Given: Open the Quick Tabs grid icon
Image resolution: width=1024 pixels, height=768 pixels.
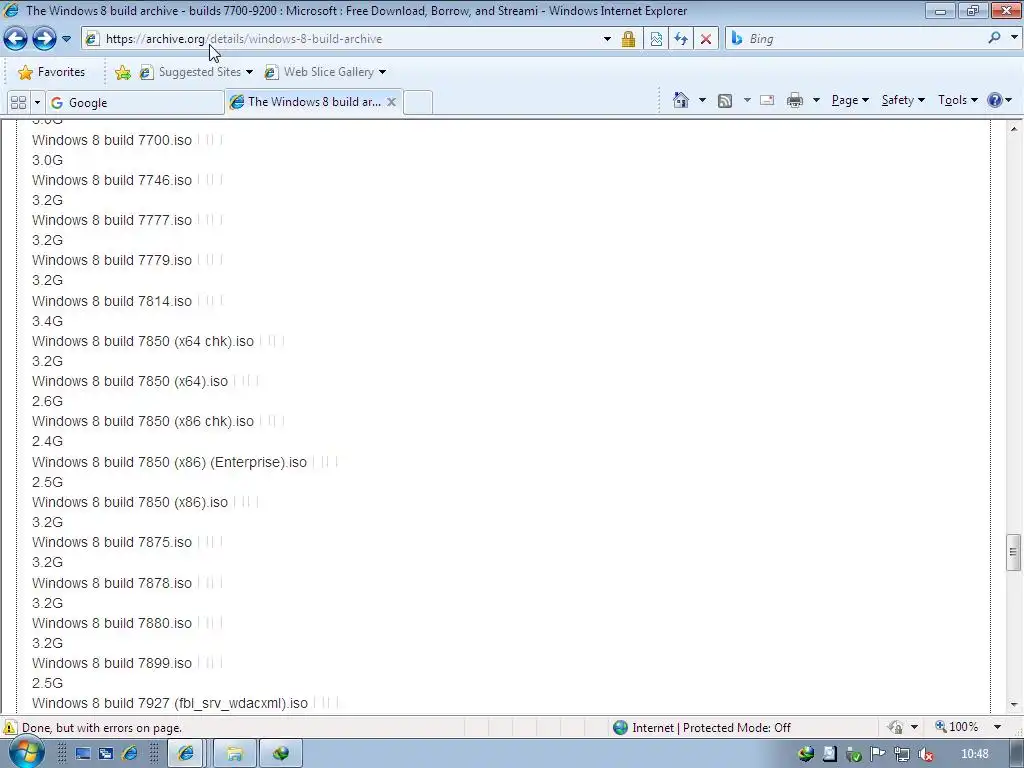Looking at the screenshot, I should pyautogui.click(x=18, y=103).
